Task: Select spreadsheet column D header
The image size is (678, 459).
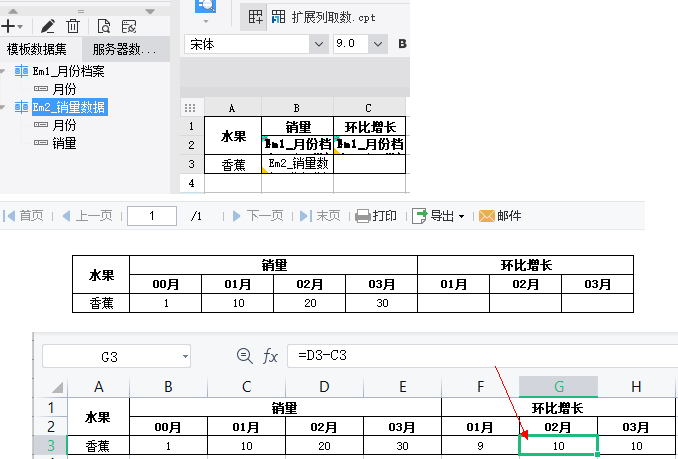Action: coord(324,386)
